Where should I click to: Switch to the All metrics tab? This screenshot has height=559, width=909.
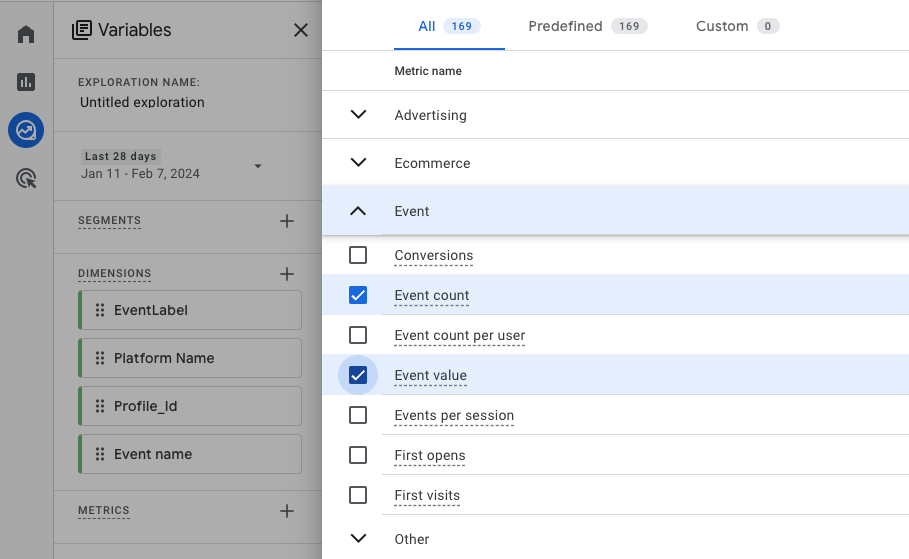click(449, 26)
